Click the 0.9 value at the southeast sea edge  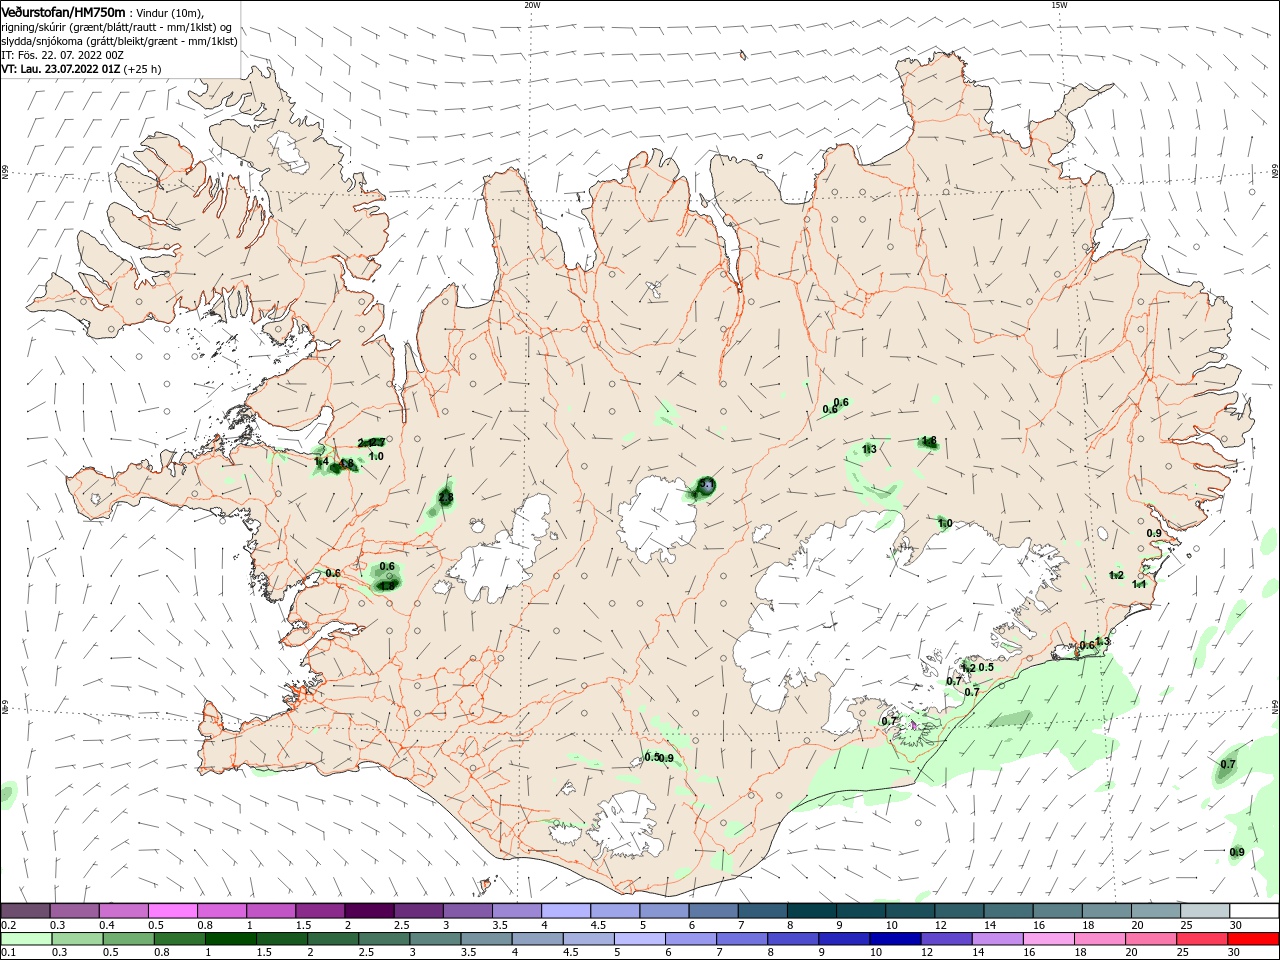point(1237,852)
